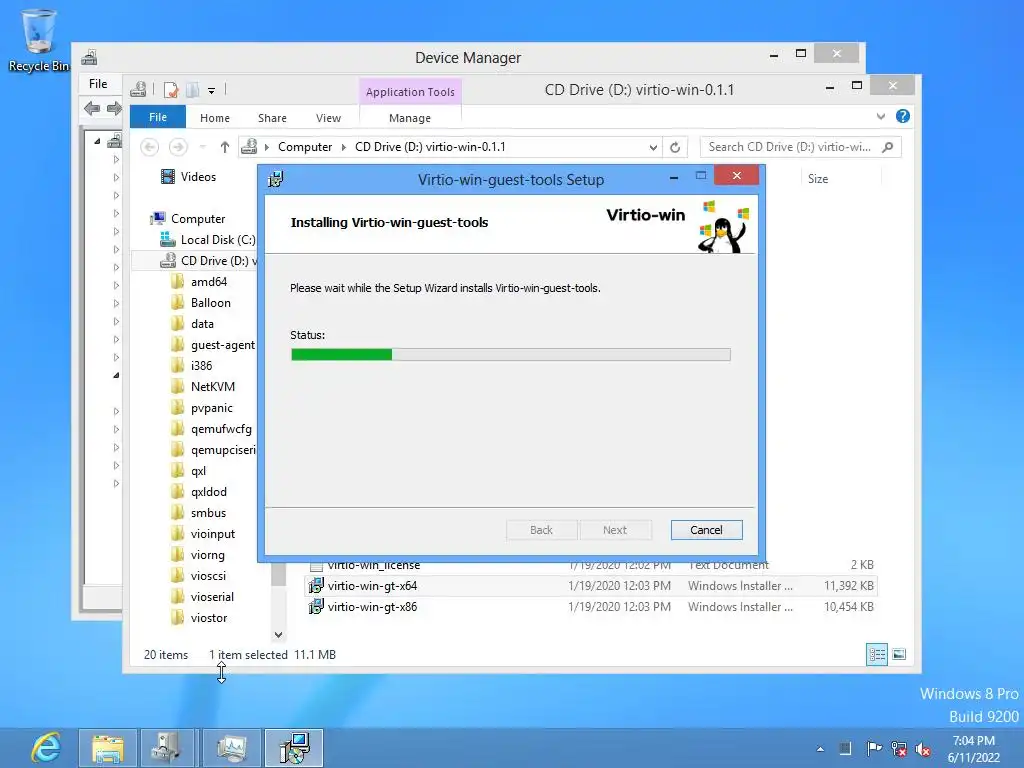Image resolution: width=1024 pixels, height=768 pixels.
Task: Collapse the top Device Manager tree node
Action: click(x=97, y=141)
